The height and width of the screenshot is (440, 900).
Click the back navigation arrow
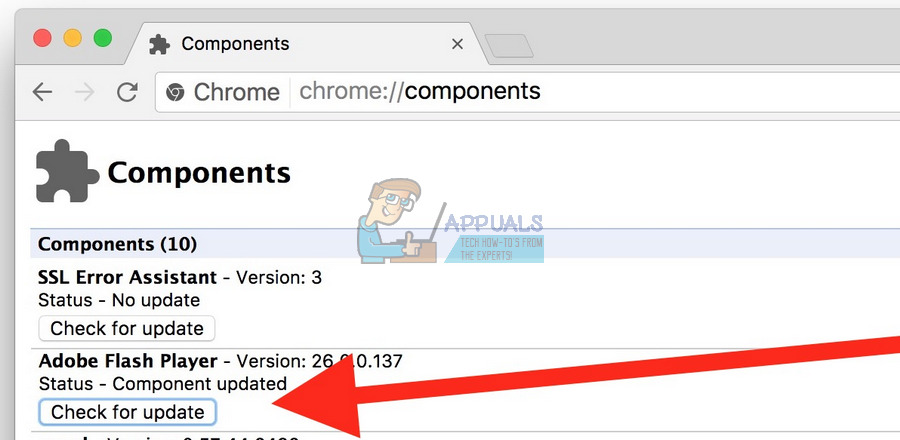[x=42, y=92]
